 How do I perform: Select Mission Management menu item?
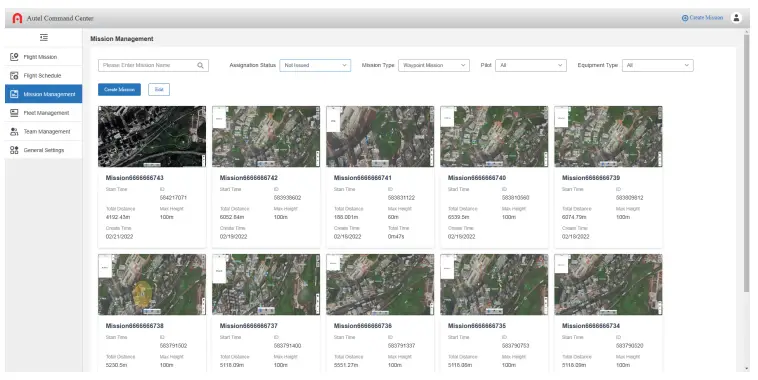[44, 94]
